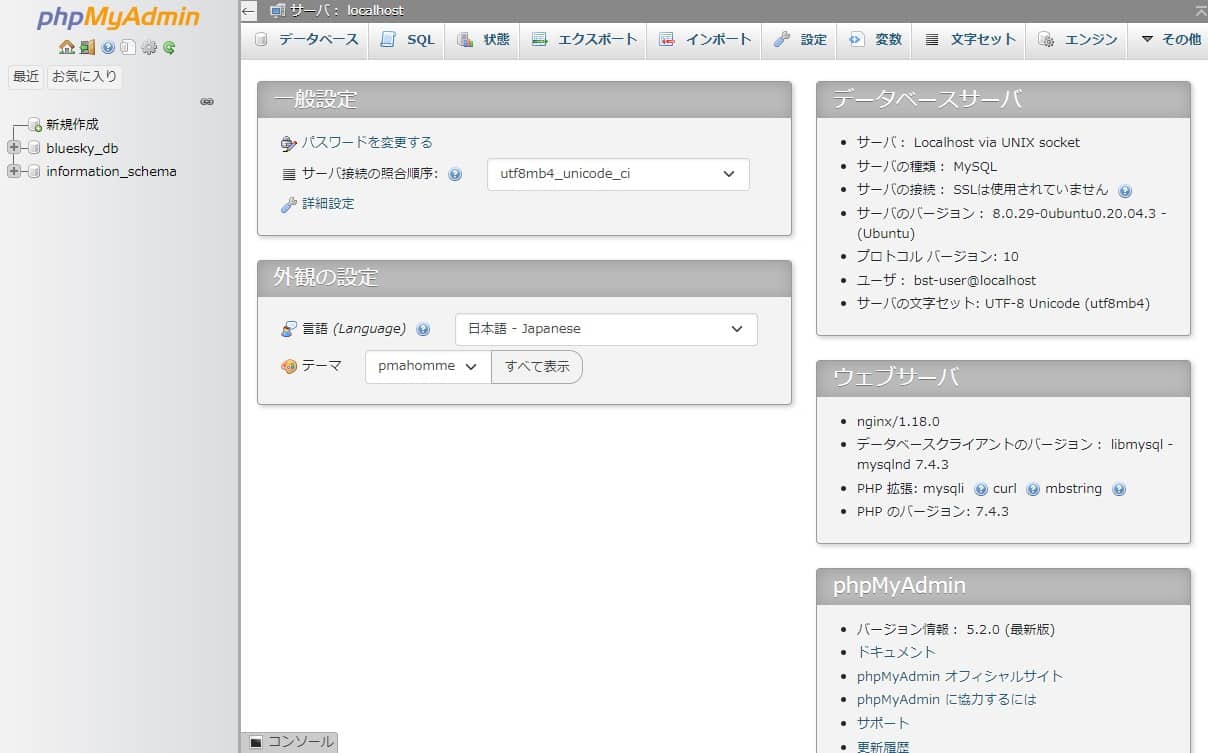Click the すべて表示 view all themes button
1208x753 pixels.
click(537, 366)
